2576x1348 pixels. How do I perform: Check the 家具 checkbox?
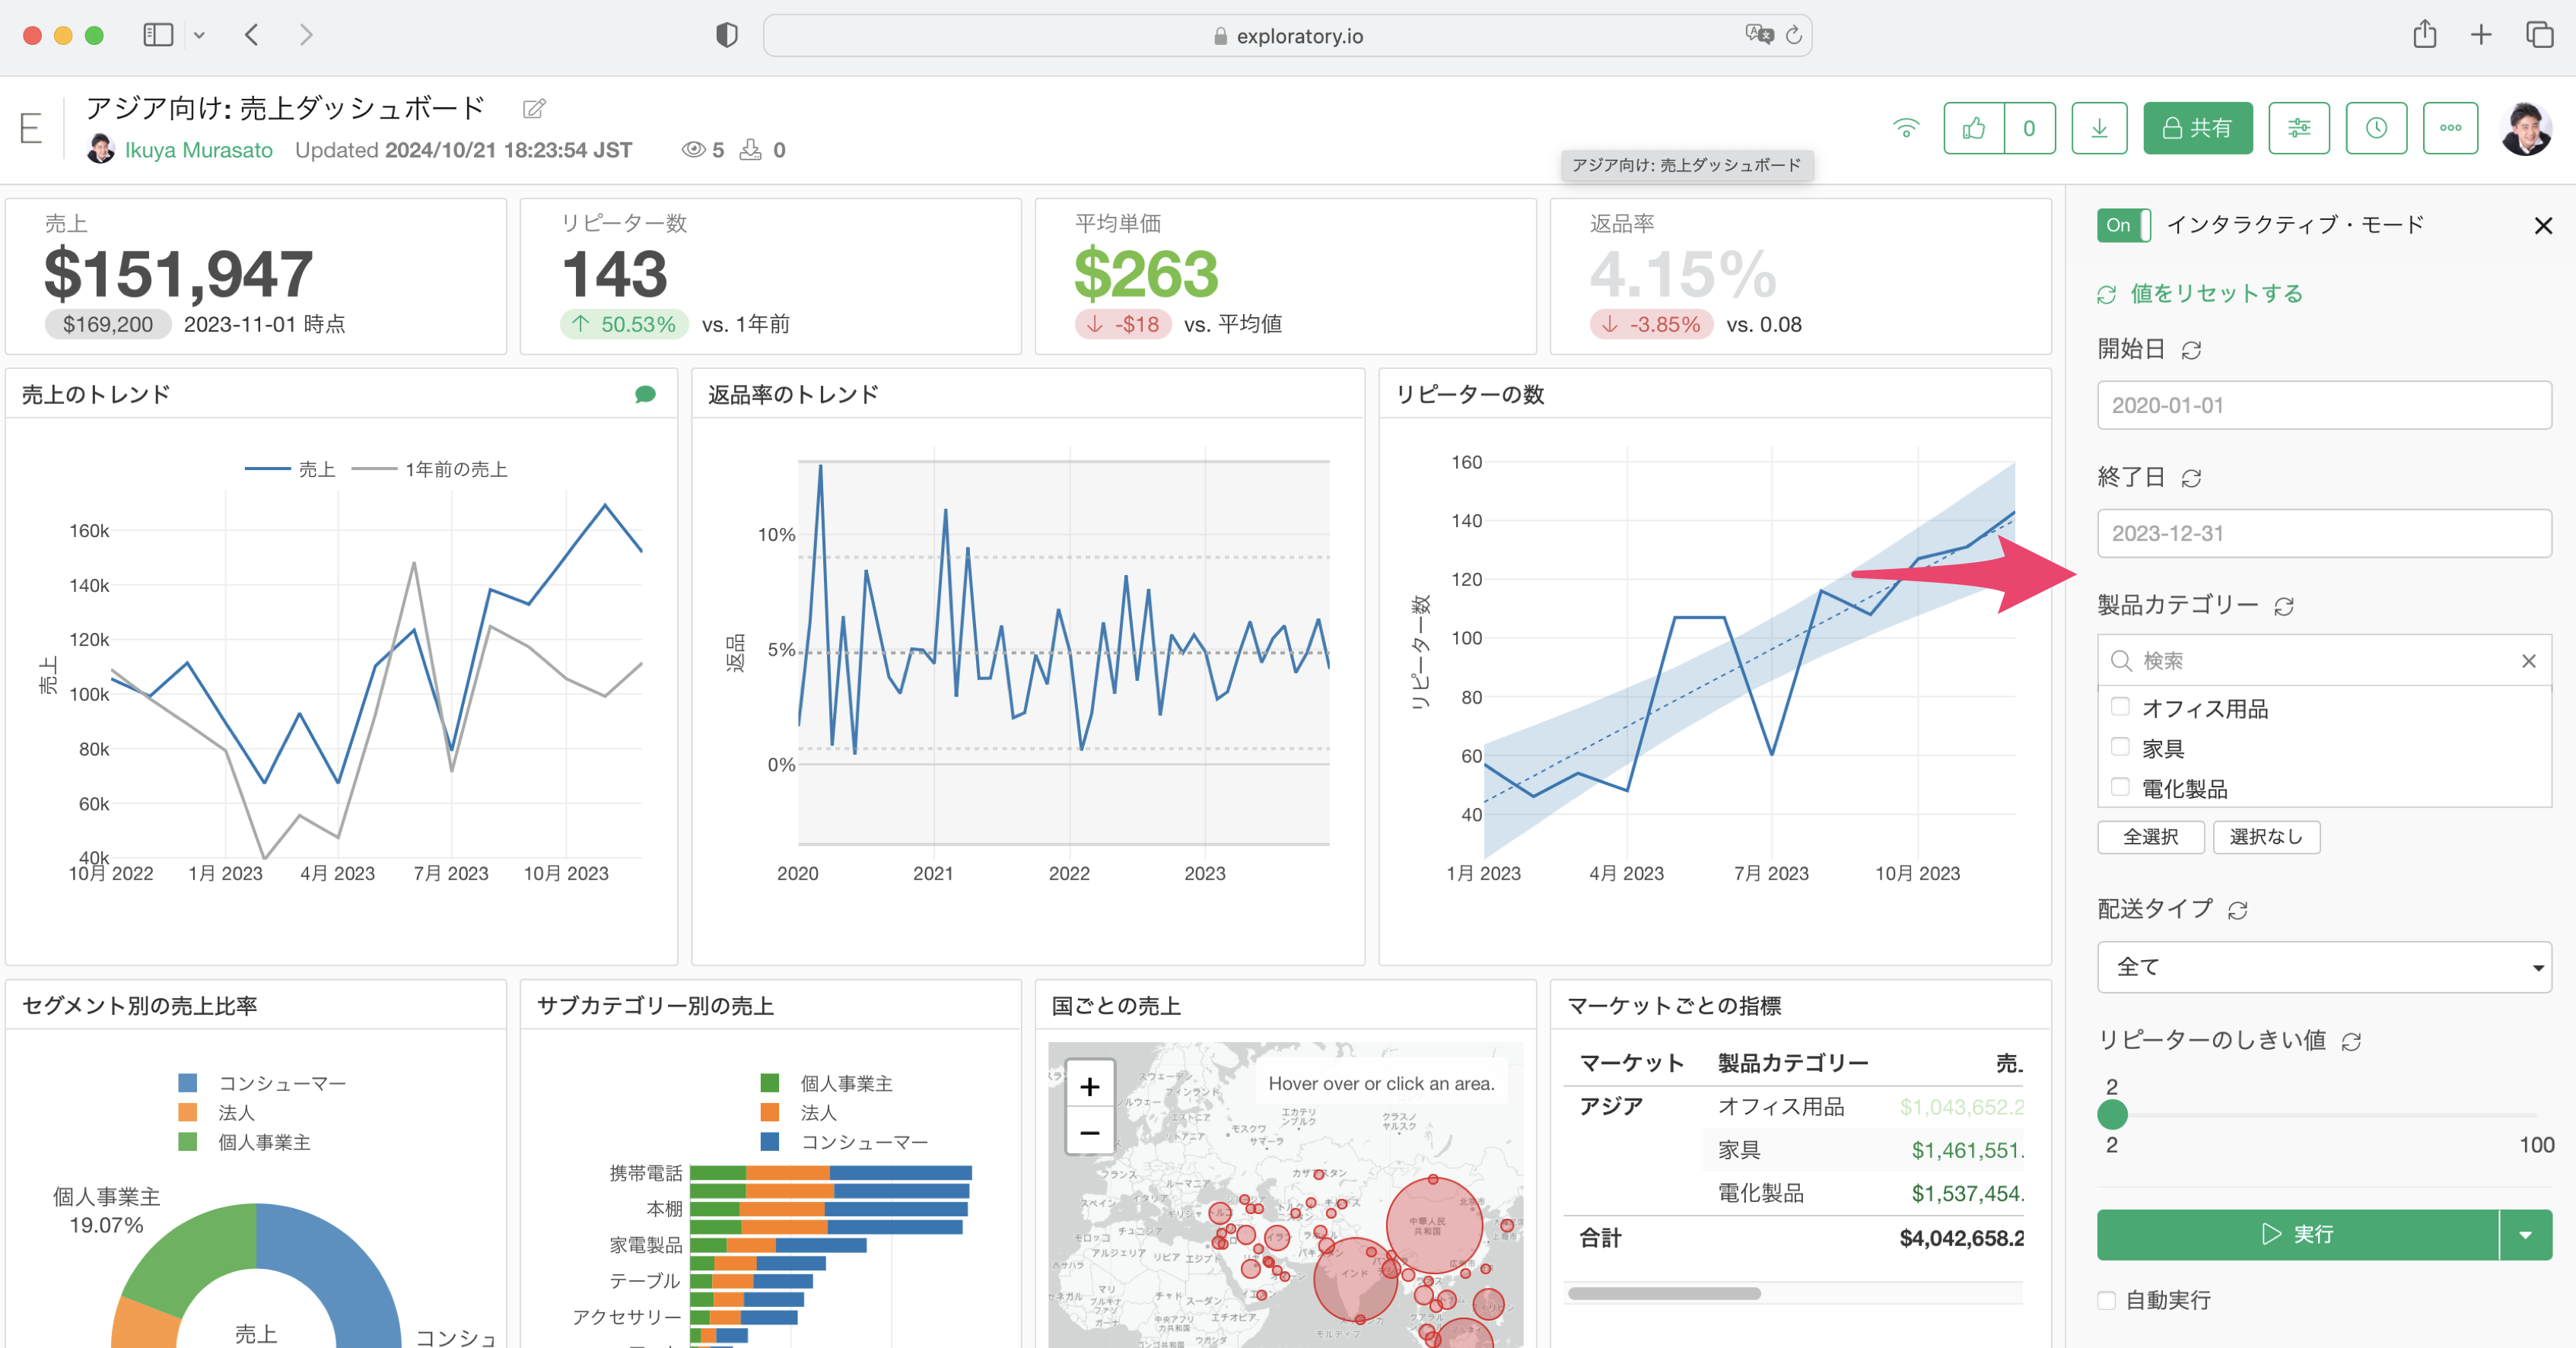[2119, 746]
